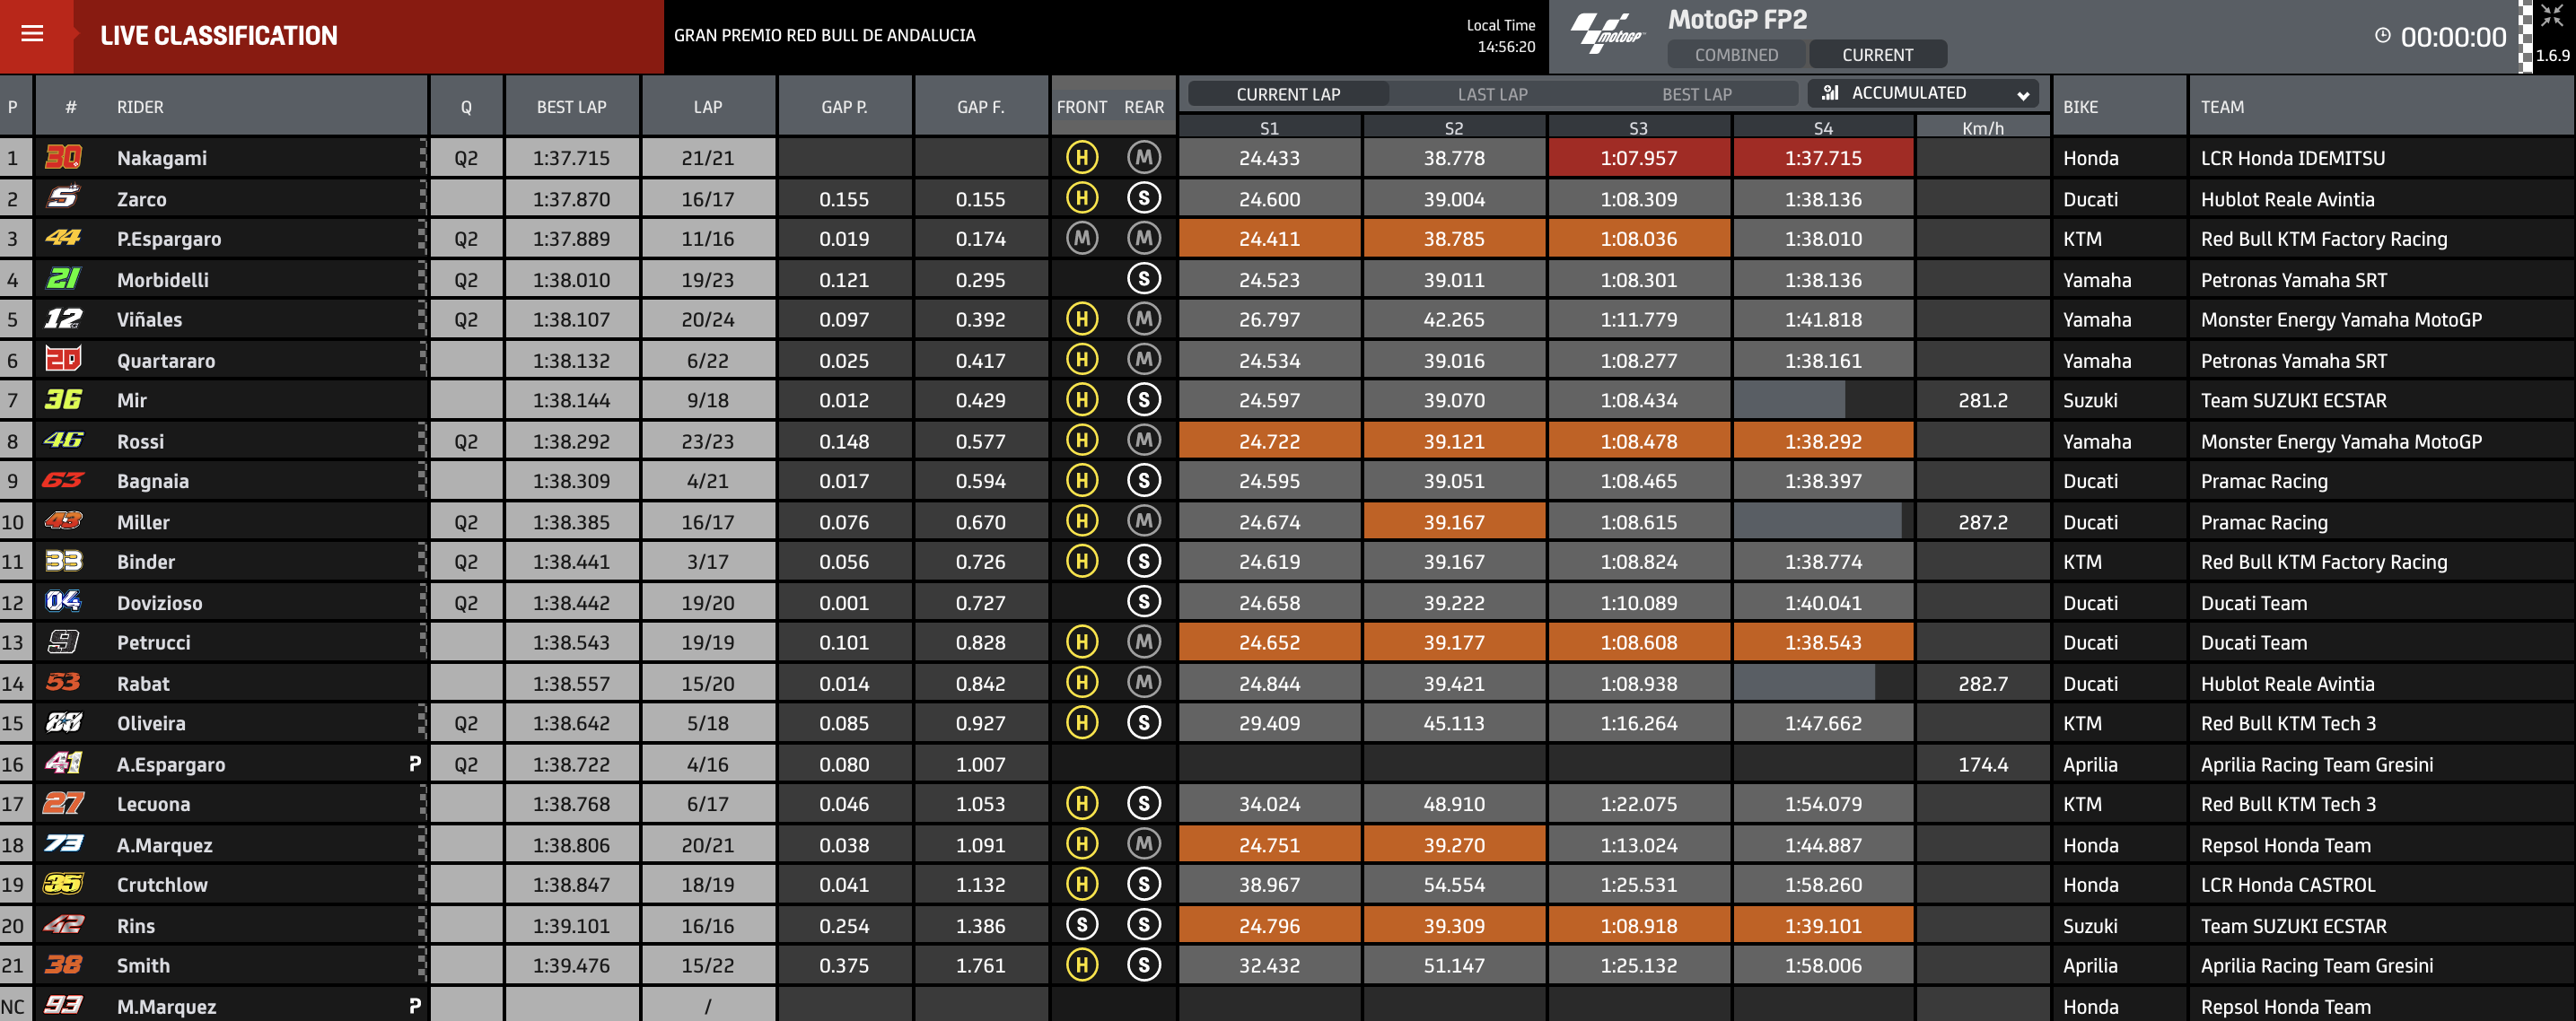Exit fullscreen with the collapse arrows icon

point(2551,16)
